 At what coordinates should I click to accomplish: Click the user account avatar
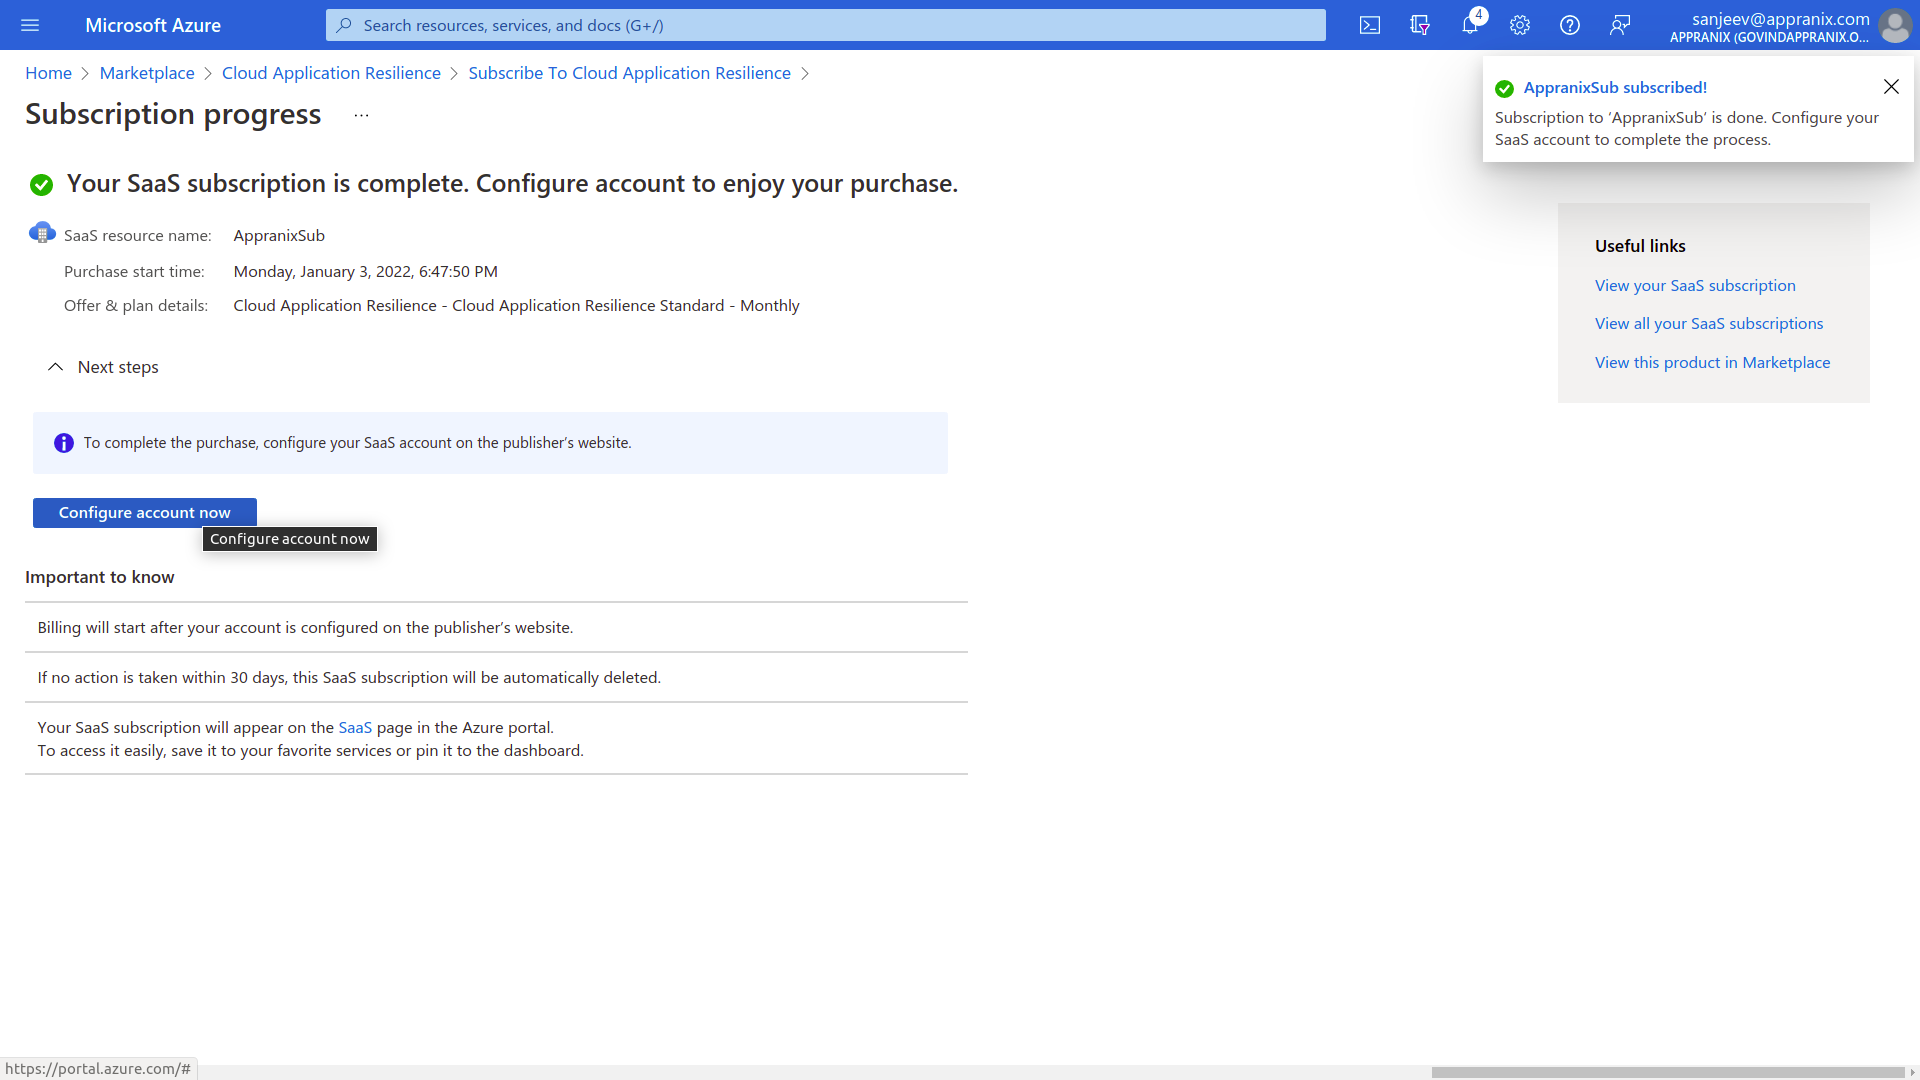pyautogui.click(x=1894, y=25)
